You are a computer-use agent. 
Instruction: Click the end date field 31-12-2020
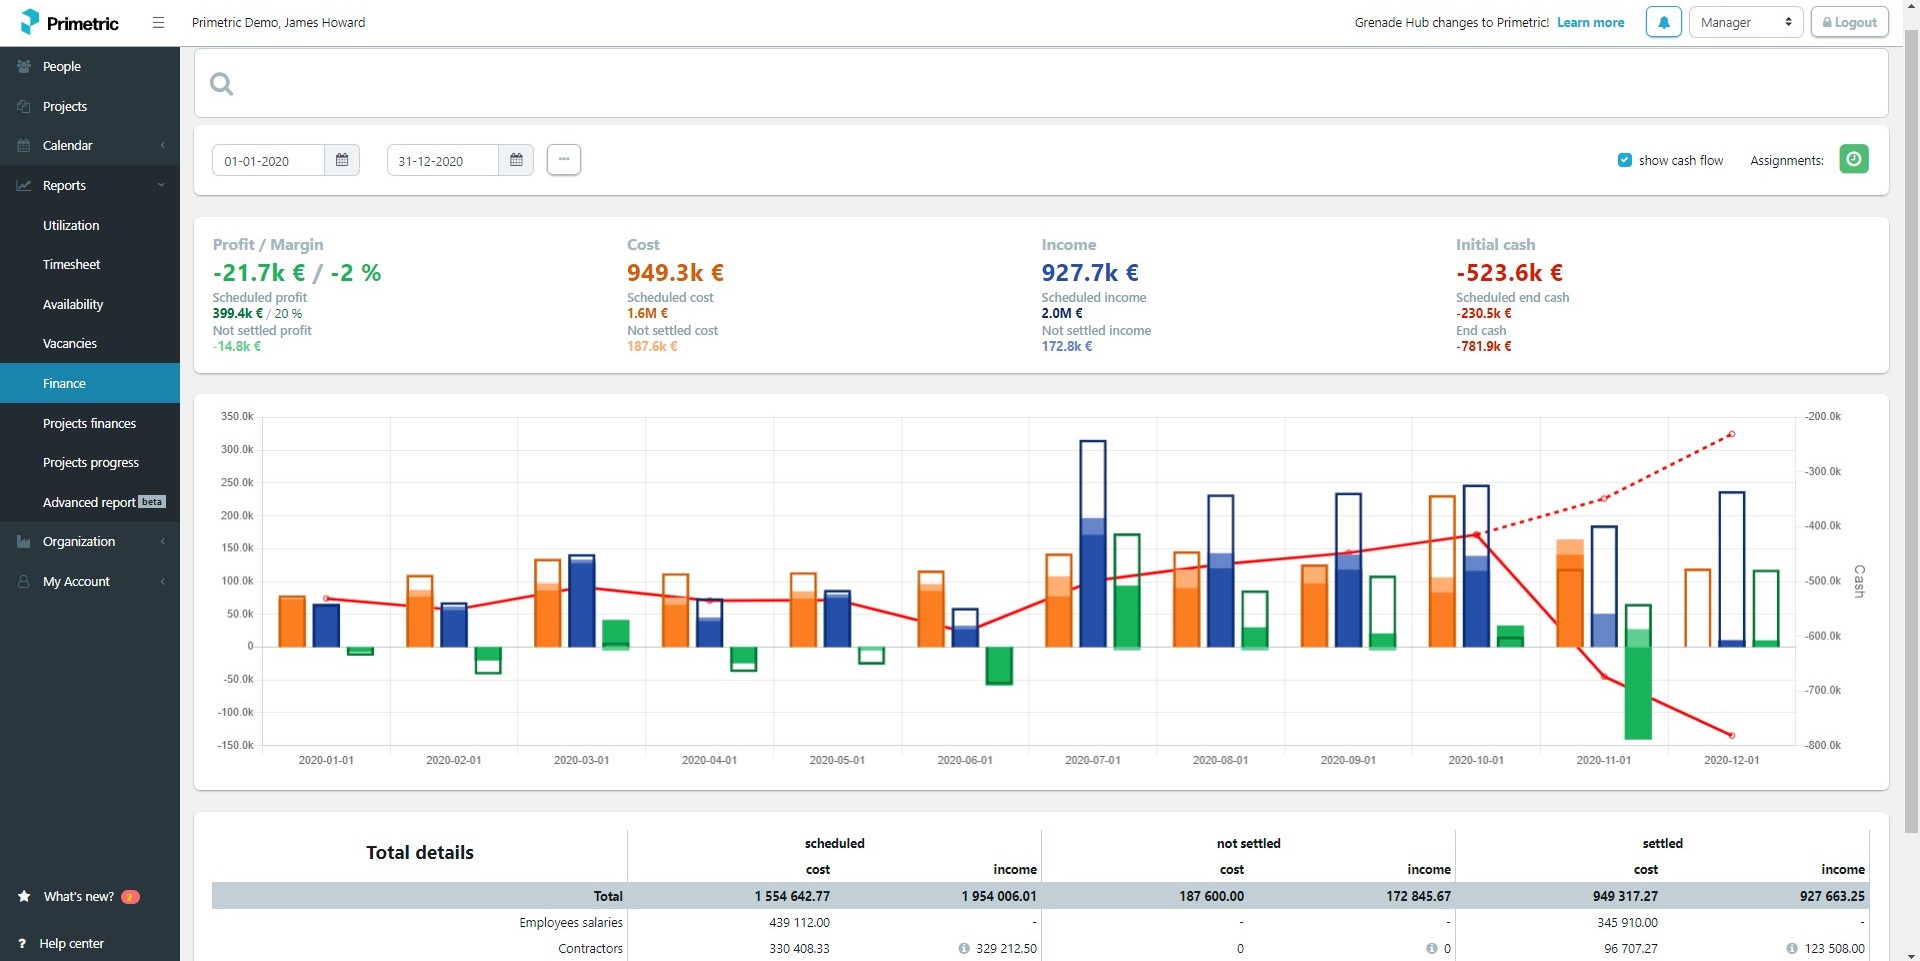(442, 160)
